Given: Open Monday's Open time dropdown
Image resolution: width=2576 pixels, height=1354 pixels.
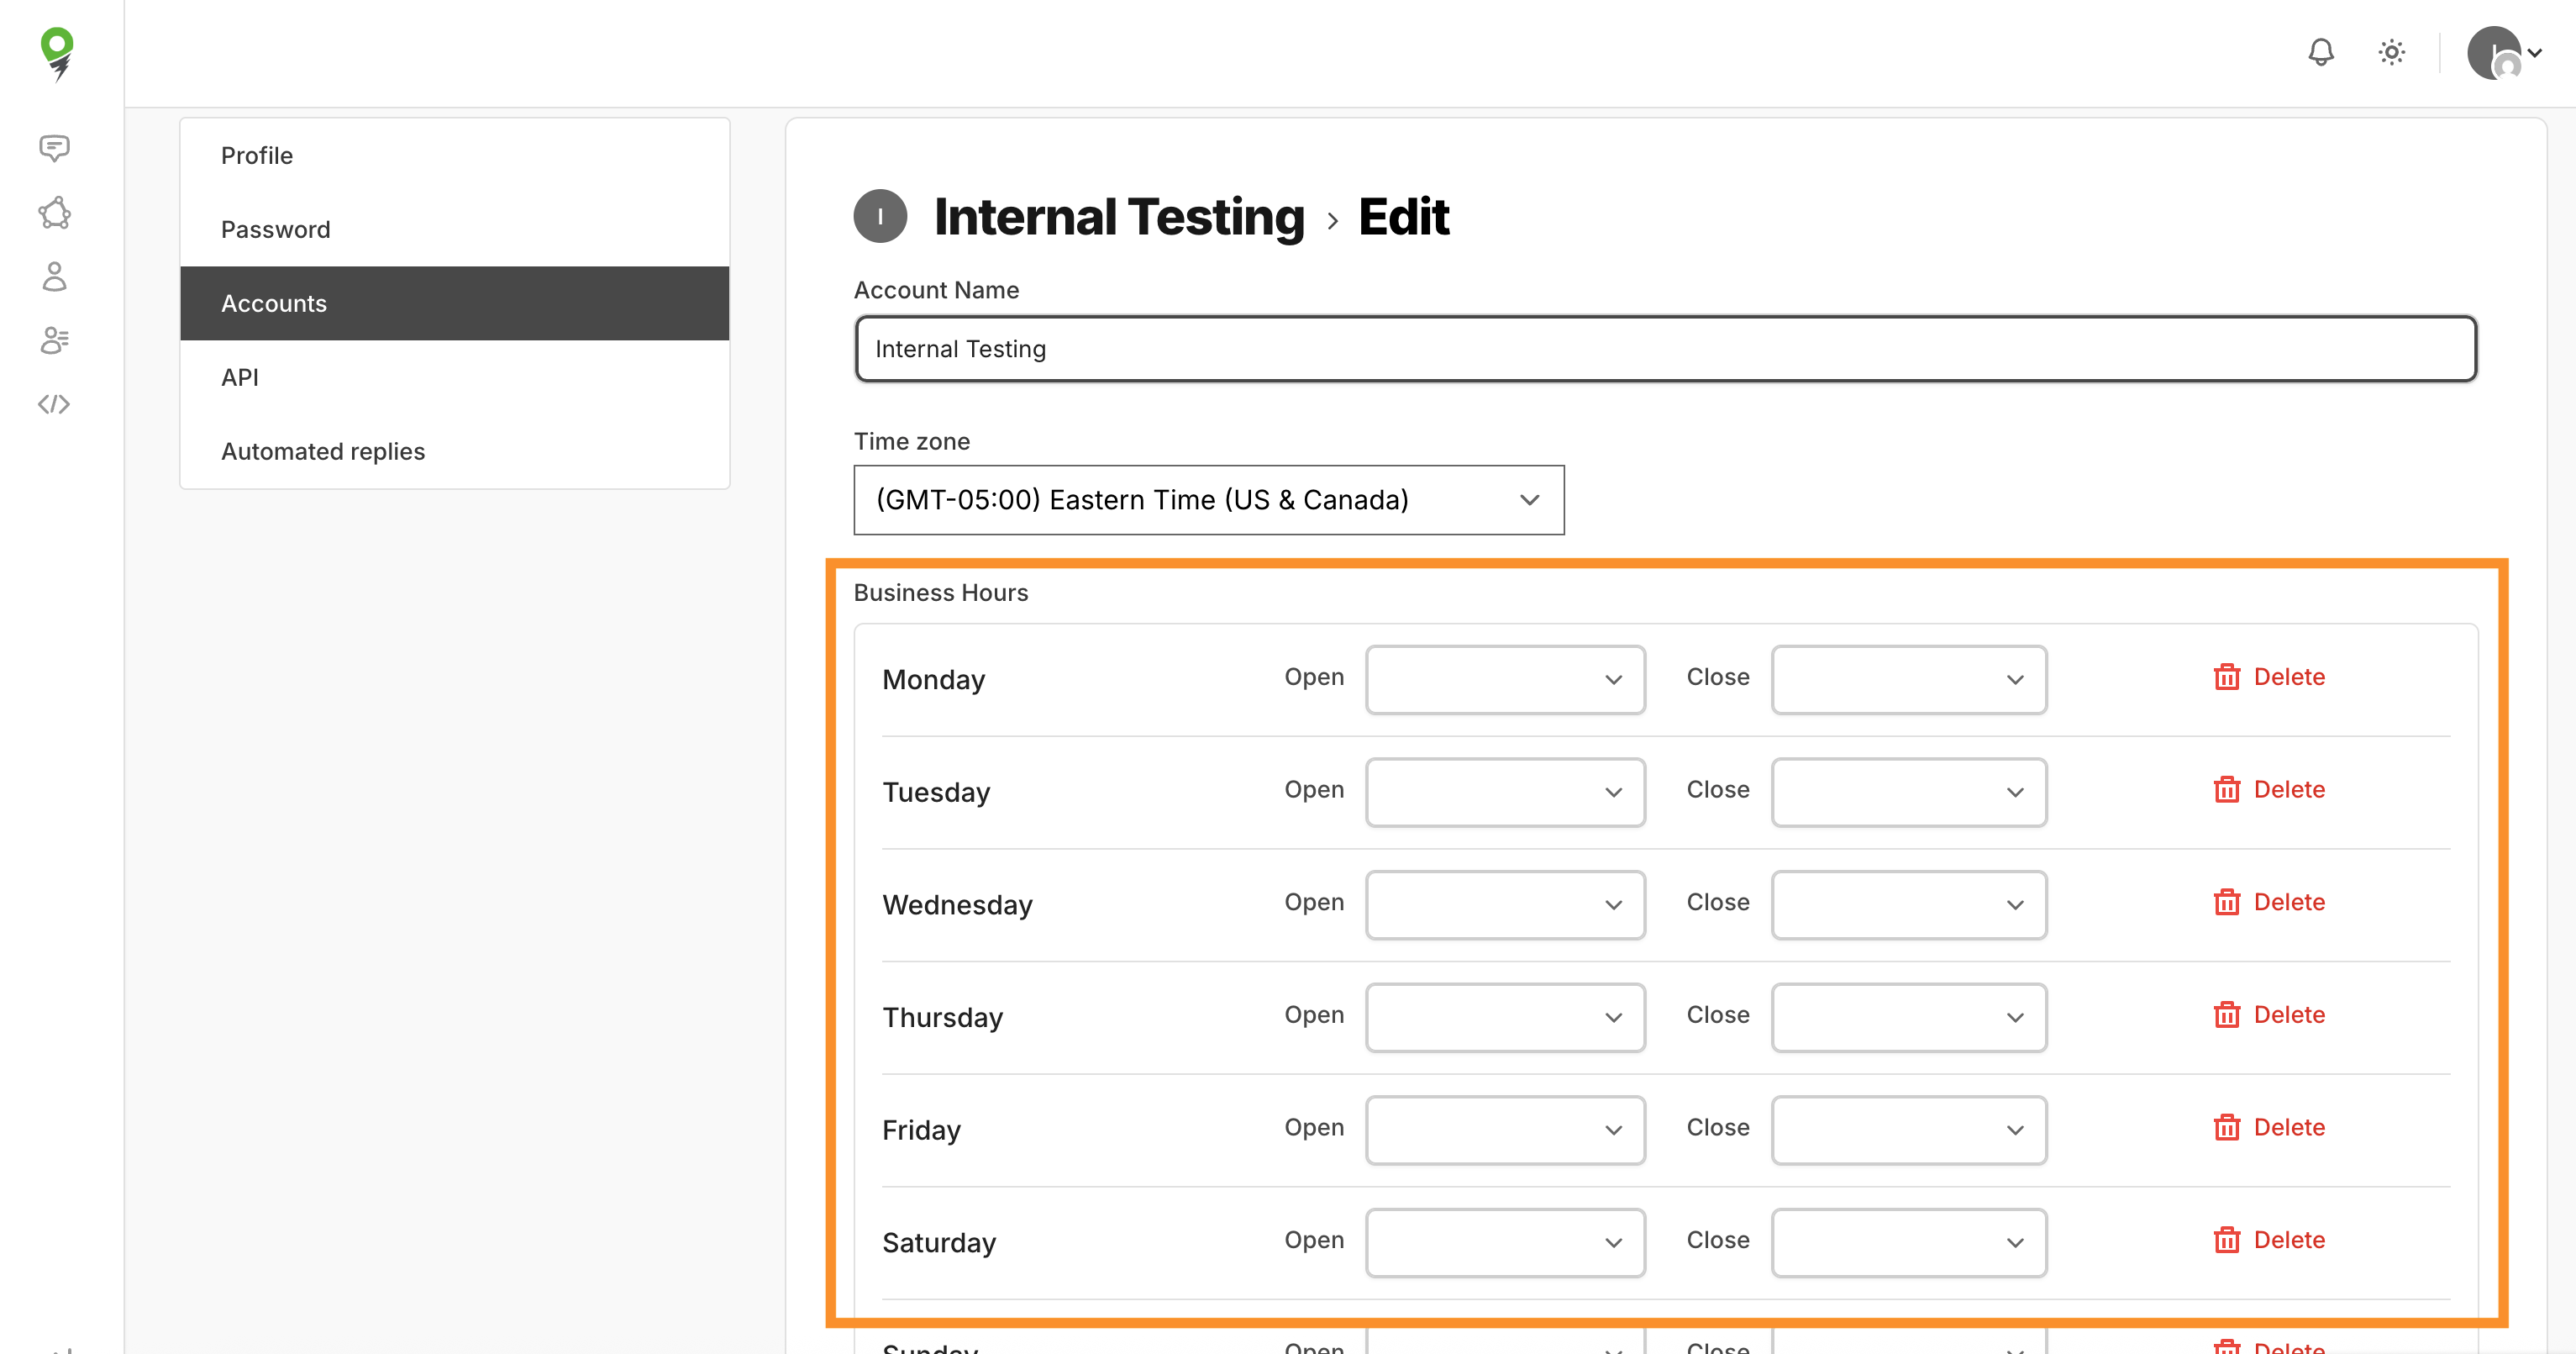Looking at the screenshot, I should pos(1504,680).
